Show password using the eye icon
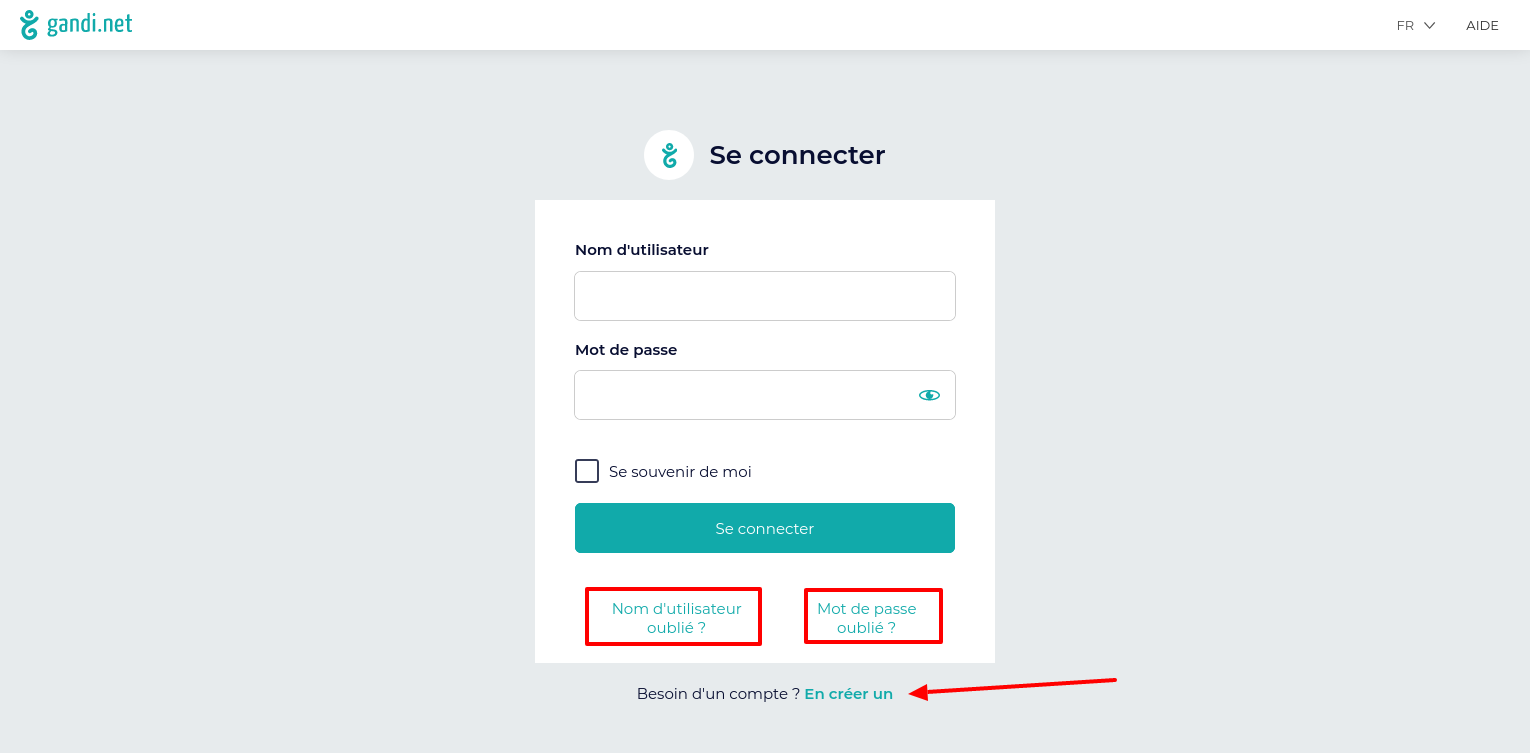The width and height of the screenshot is (1530, 753). pyautogui.click(x=929, y=395)
